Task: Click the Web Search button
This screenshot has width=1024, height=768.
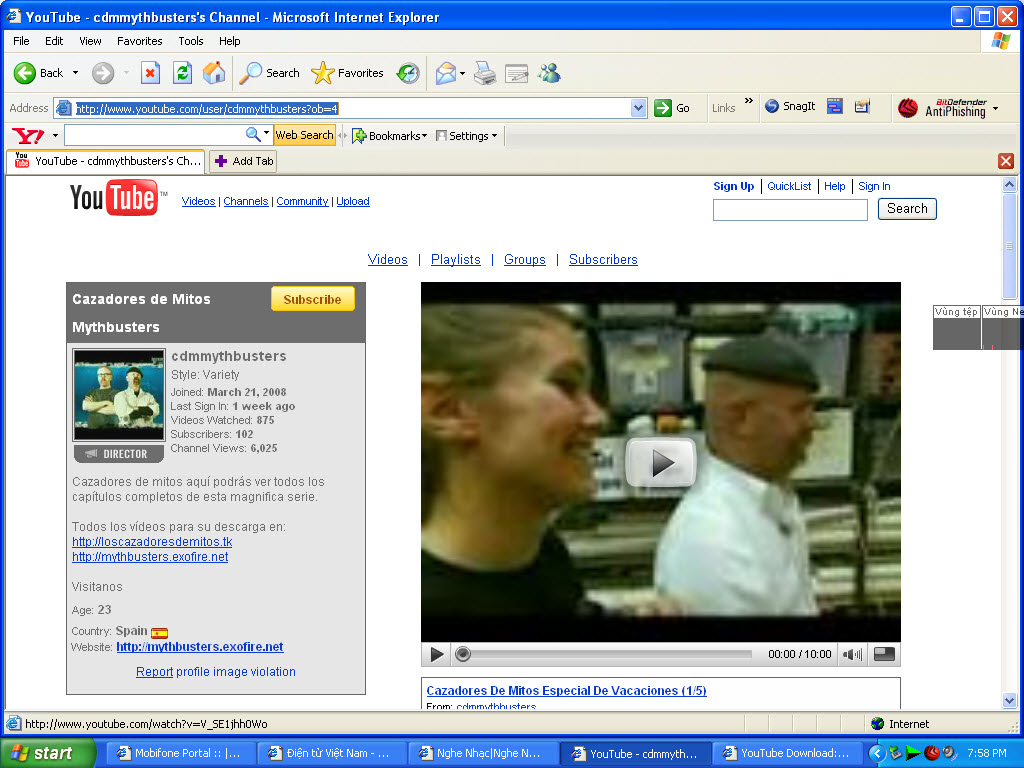Action: pyautogui.click(x=304, y=135)
